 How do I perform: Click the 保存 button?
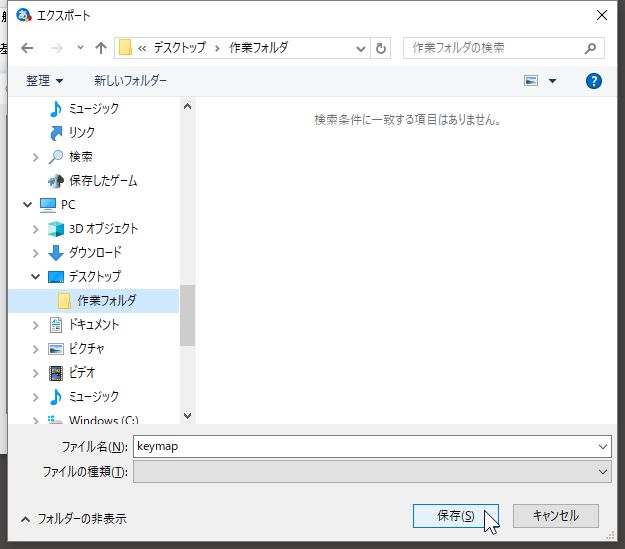456,516
